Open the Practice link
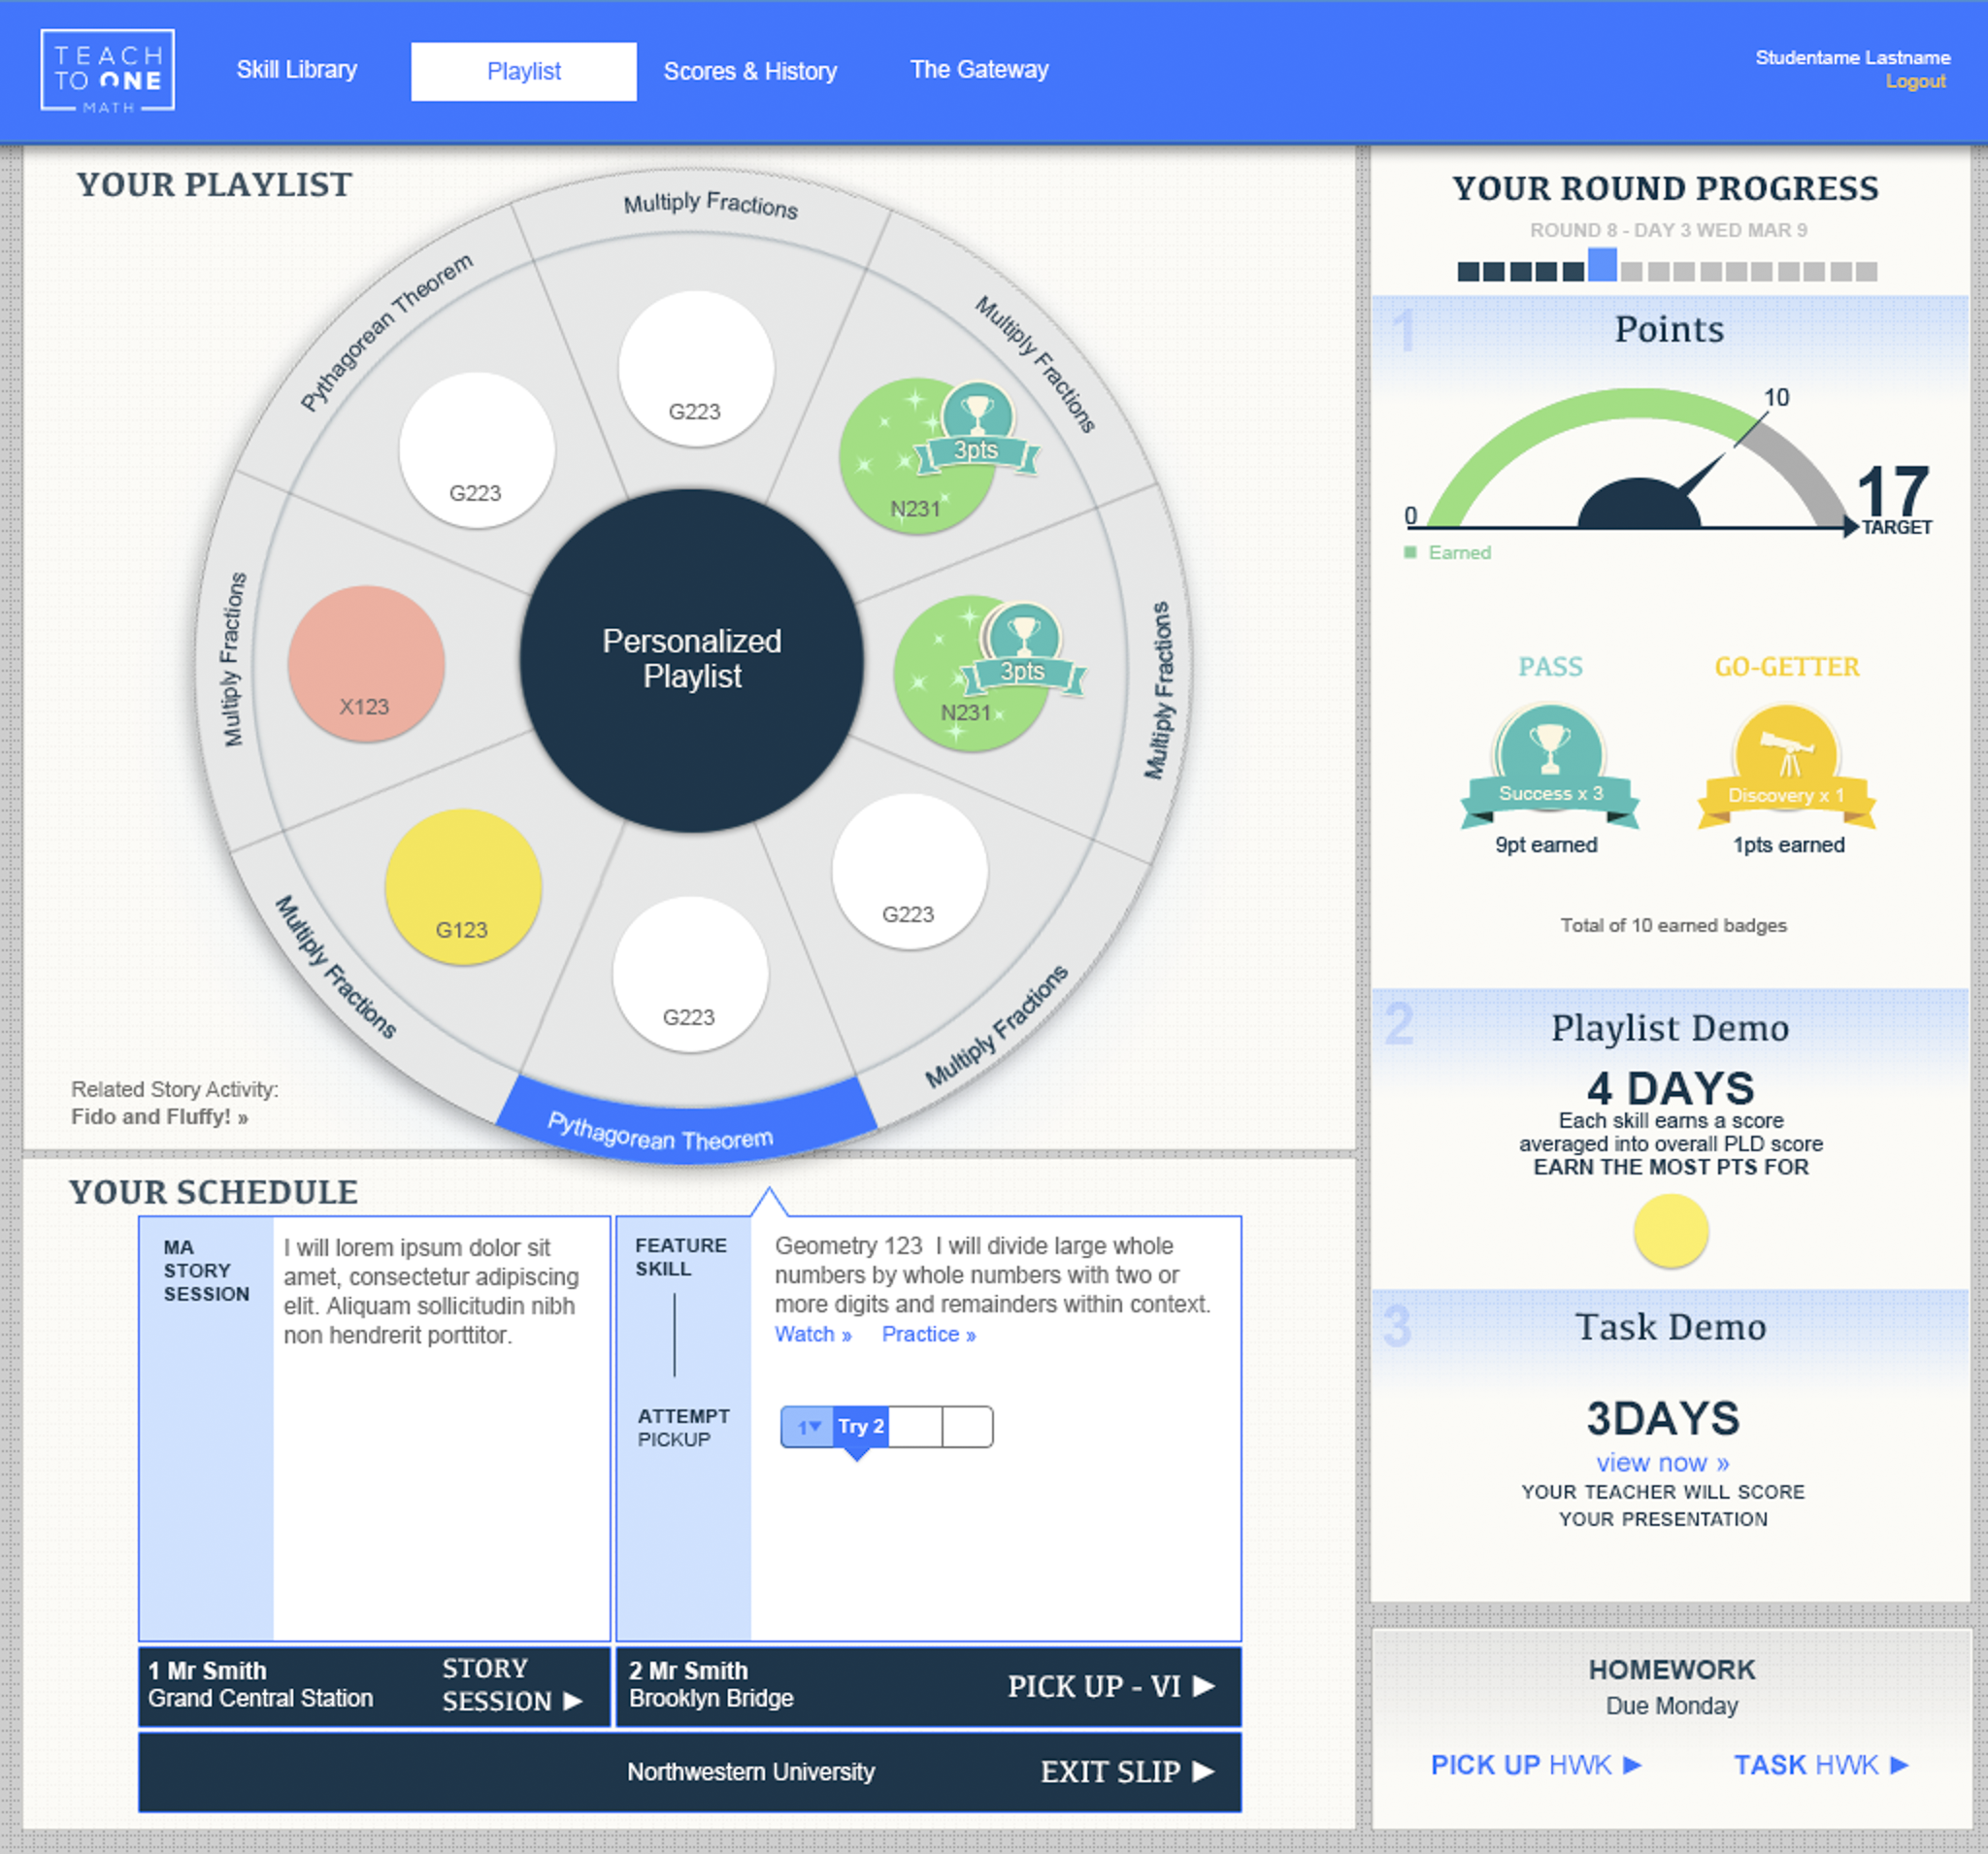The height and width of the screenshot is (1854, 1988). pyautogui.click(x=928, y=1334)
